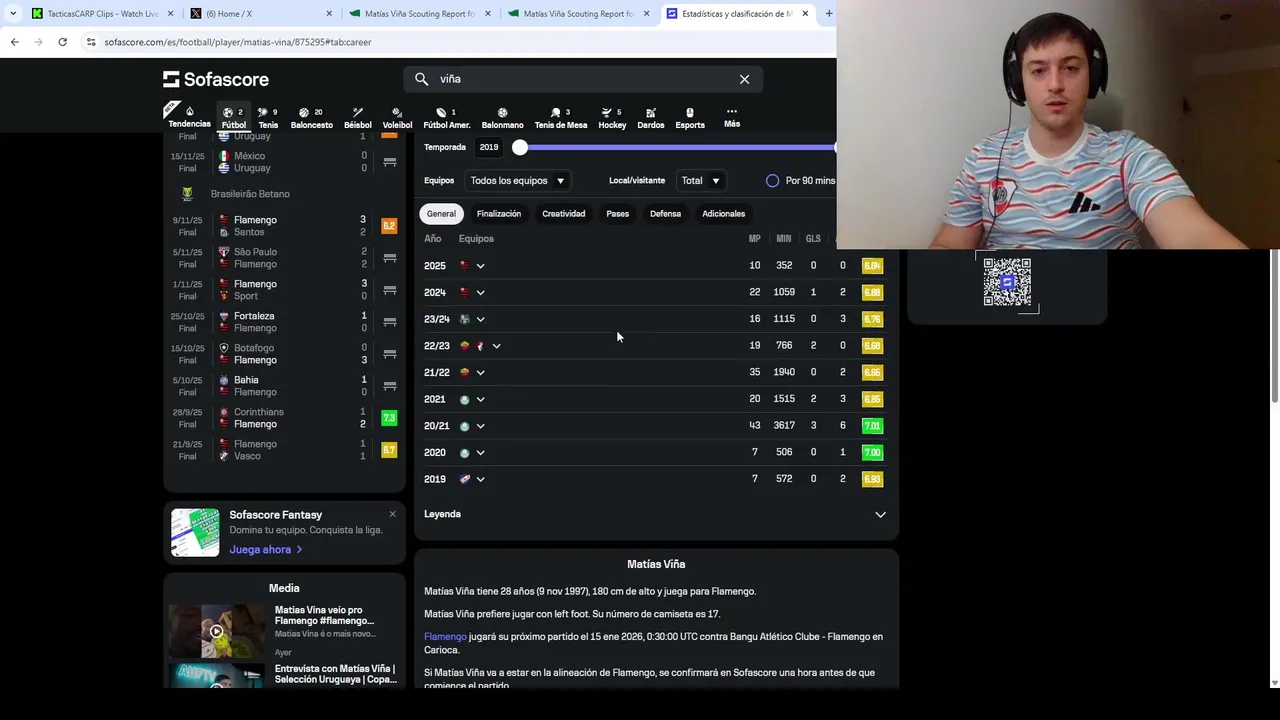Expand the 21/22 season row

[480, 373]
